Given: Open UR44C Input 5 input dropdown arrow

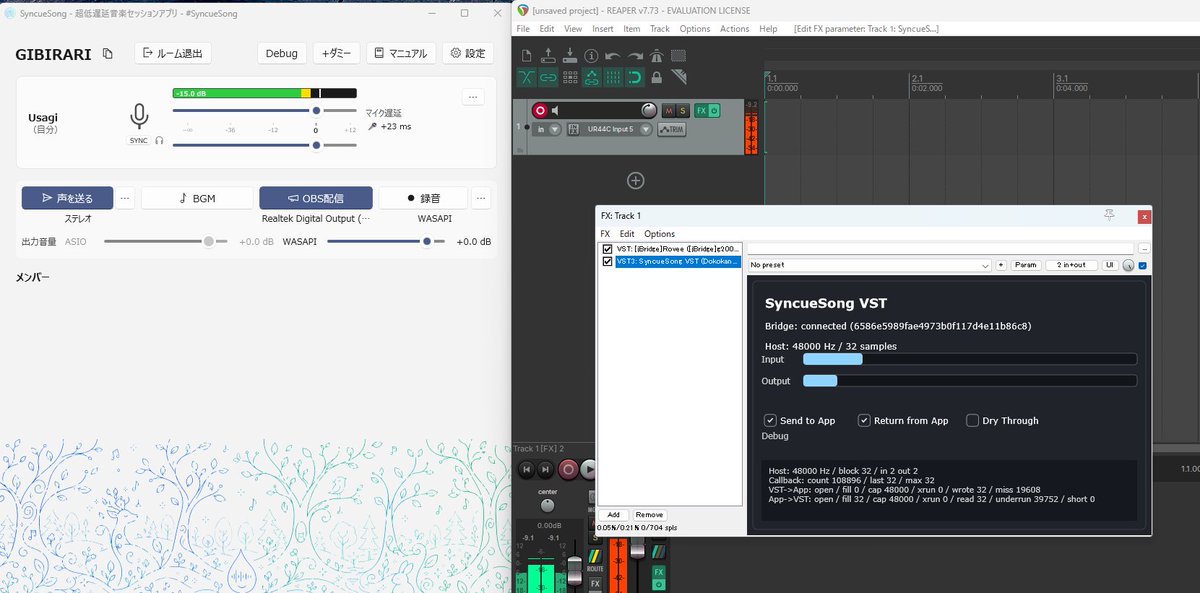Looking at the screenshot, I should pos(646,129).
